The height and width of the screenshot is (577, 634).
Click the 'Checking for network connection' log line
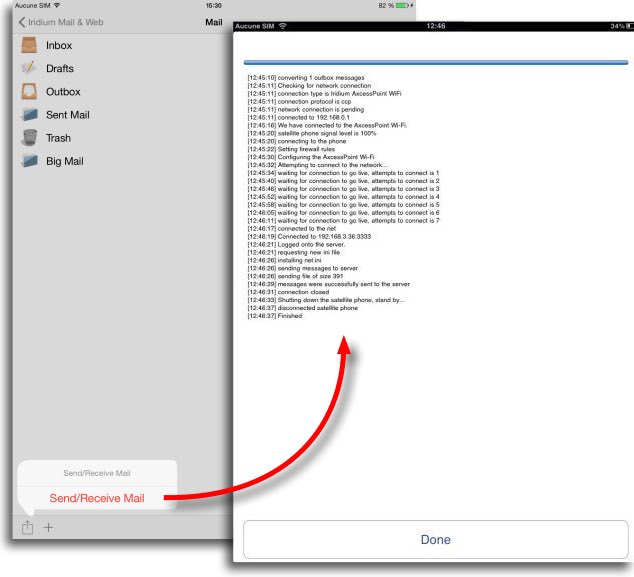[x=309, y=85]
